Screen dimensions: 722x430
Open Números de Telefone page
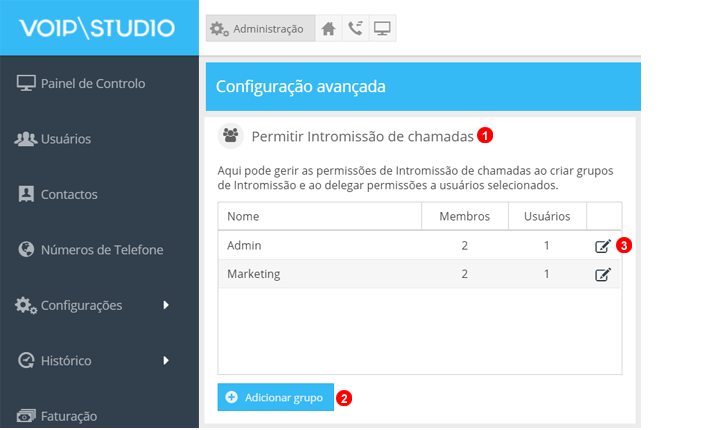coord(101,250)
